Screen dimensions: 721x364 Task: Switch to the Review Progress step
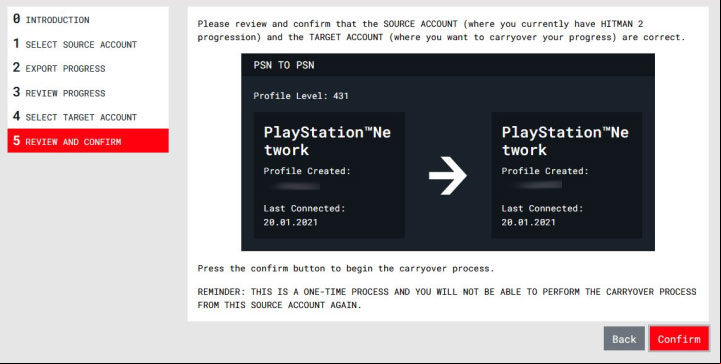(88, 93)
